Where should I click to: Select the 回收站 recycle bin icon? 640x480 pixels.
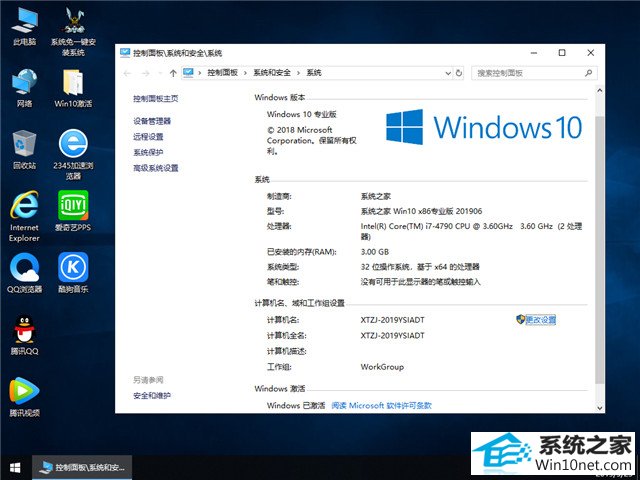(x=24, y=149)
